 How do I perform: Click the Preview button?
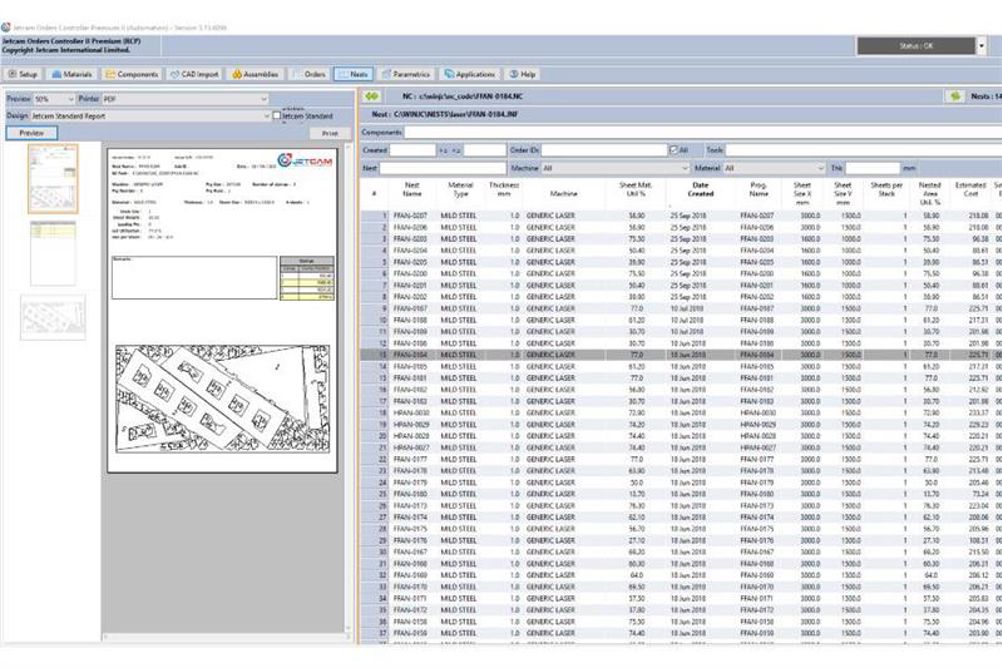(32, 133)
